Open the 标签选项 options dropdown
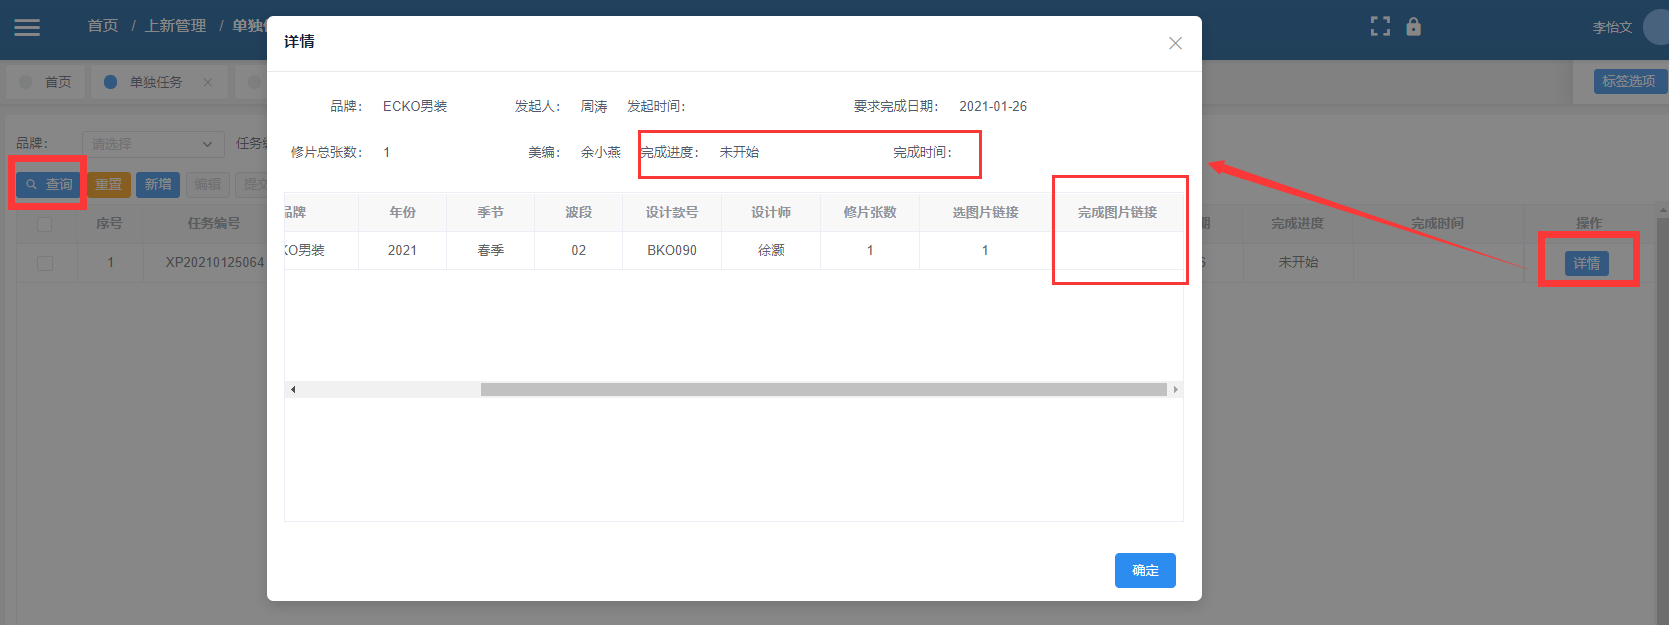Image resolution: width=1669 pixels, height=625 pixels. pyautogui.click(x=1628, y=81)
